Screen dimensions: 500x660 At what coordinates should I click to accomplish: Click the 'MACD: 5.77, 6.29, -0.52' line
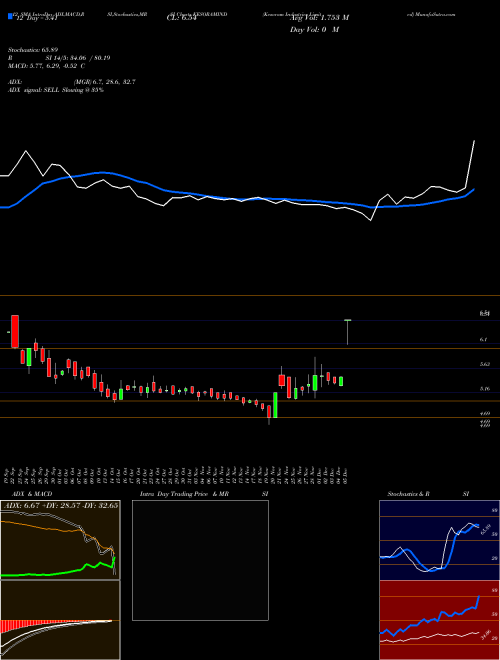[x=47, y=66]
